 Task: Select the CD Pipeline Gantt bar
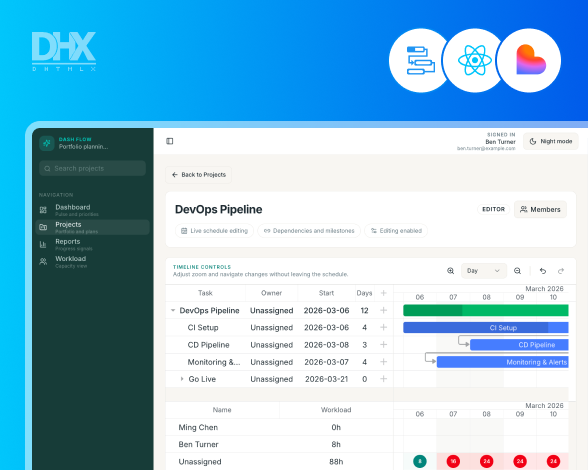pyautogui.click(x=519, y=345)
